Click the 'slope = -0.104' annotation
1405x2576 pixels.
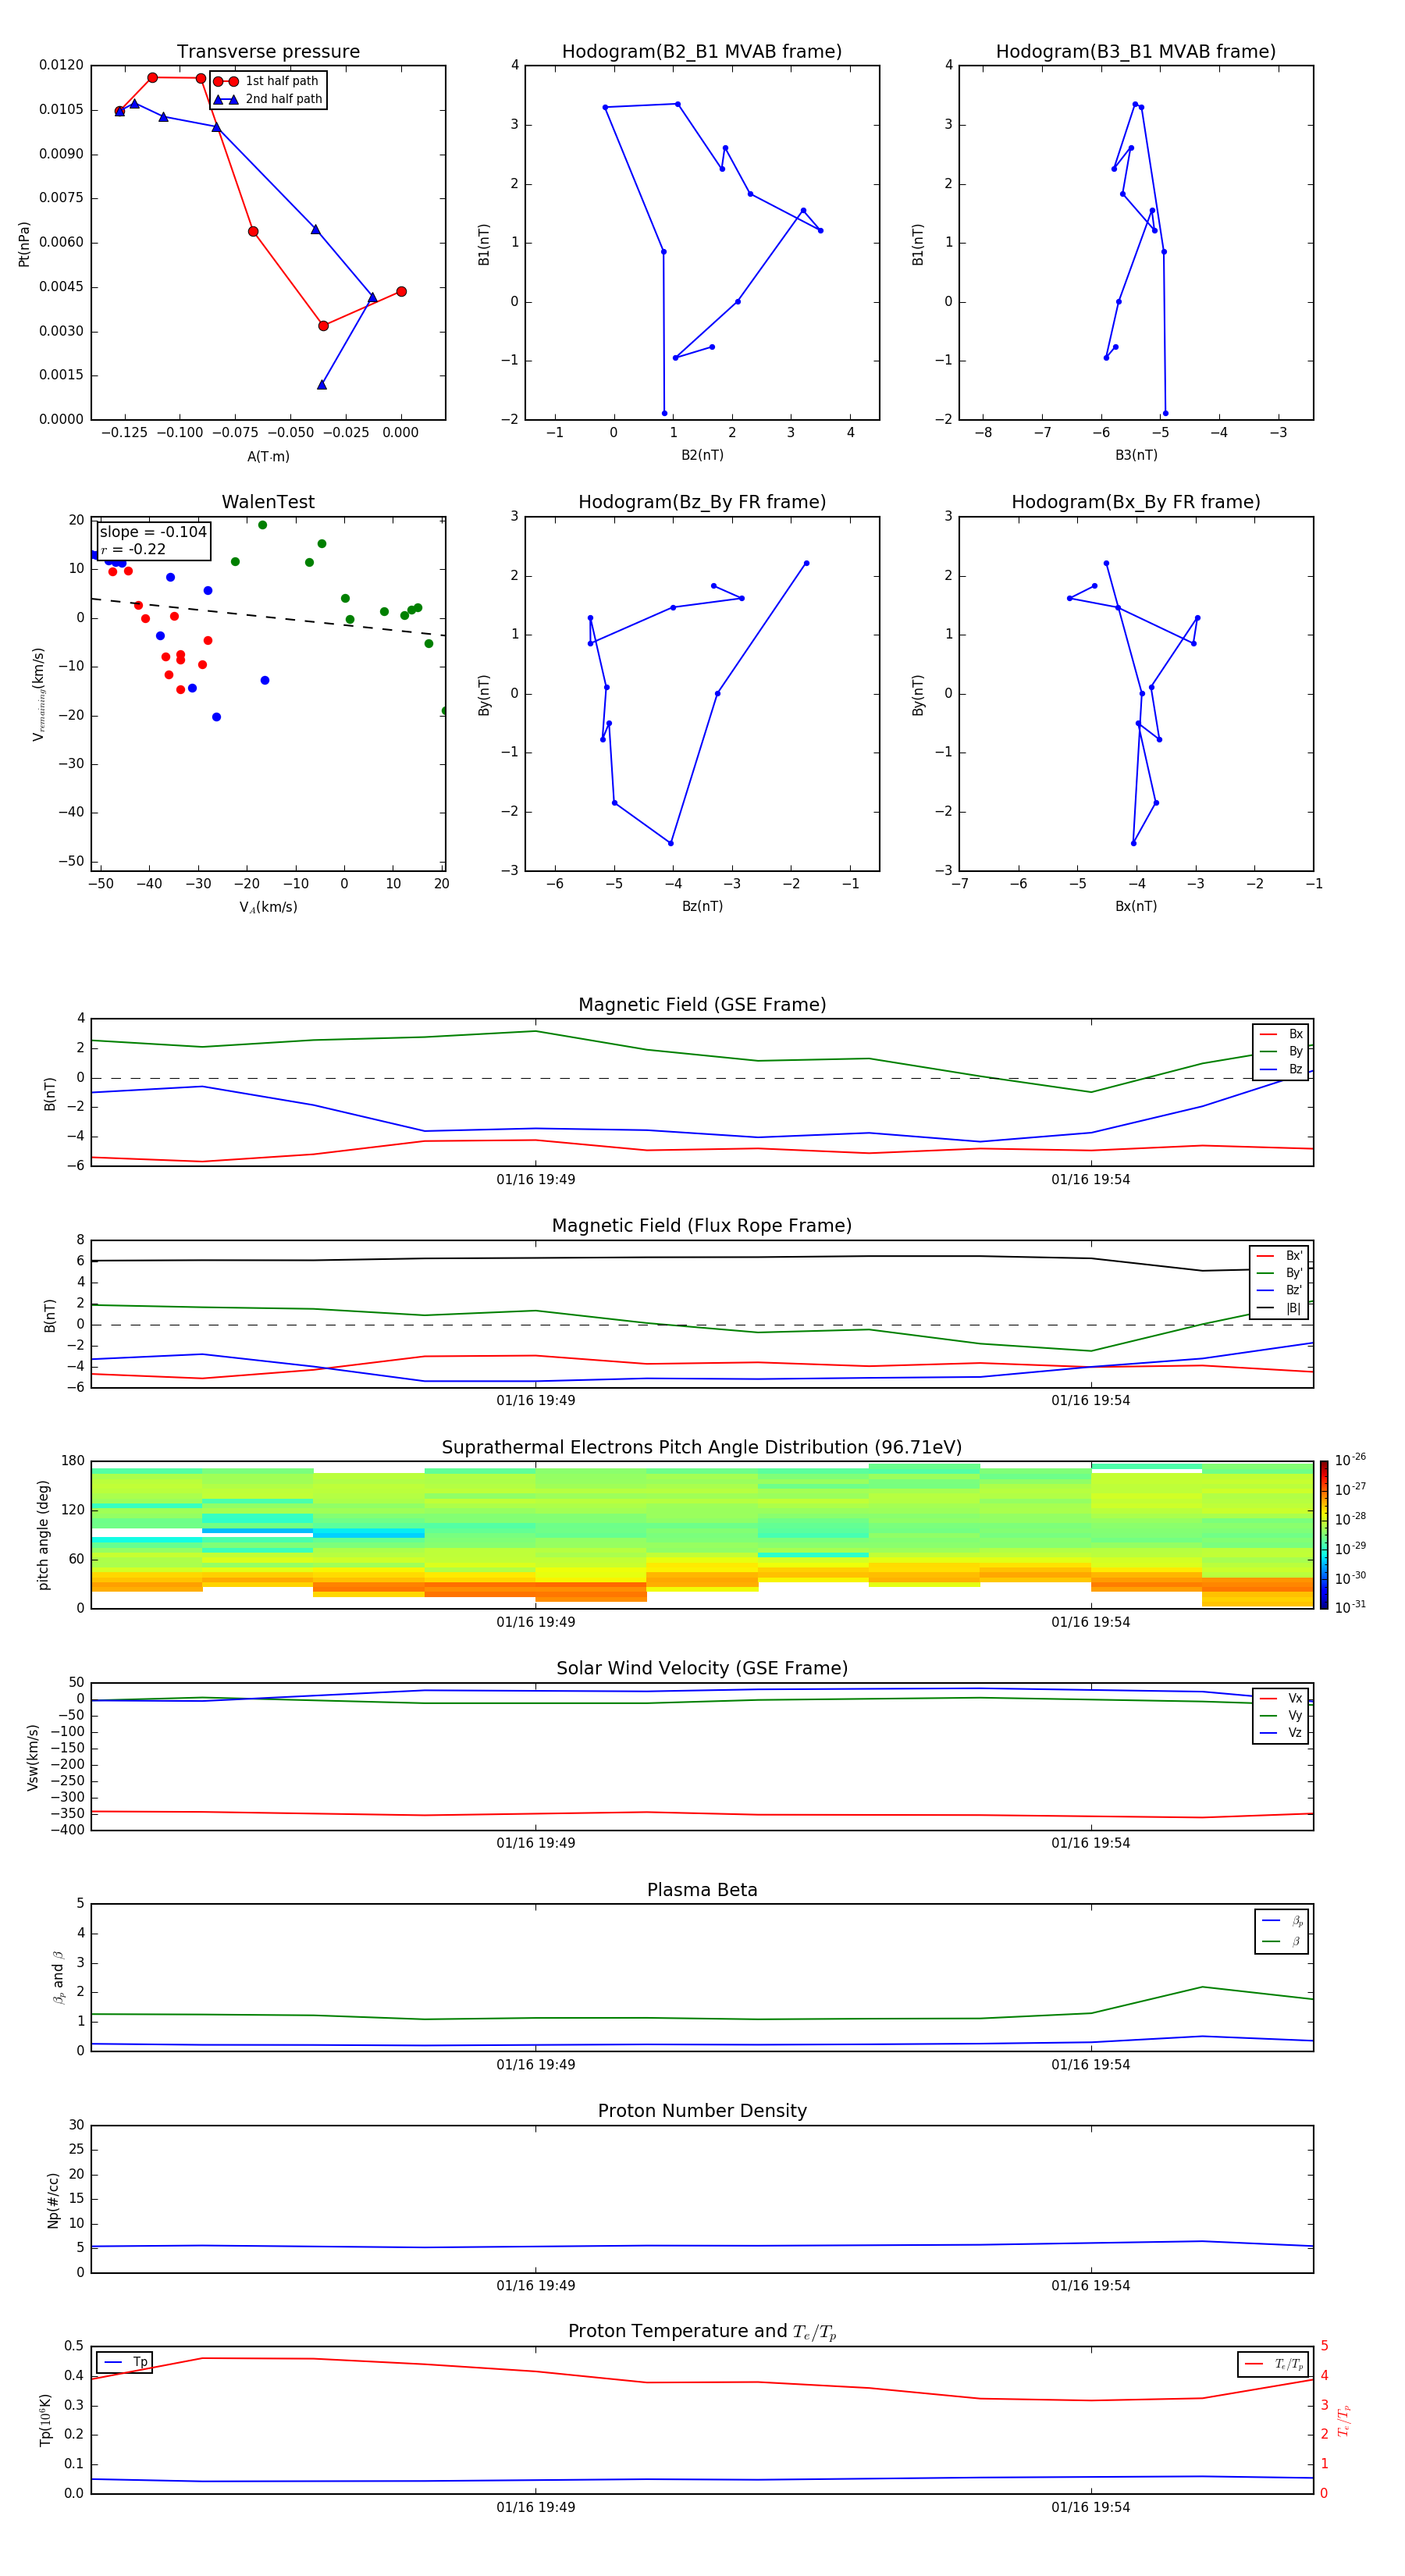(153, 532)
